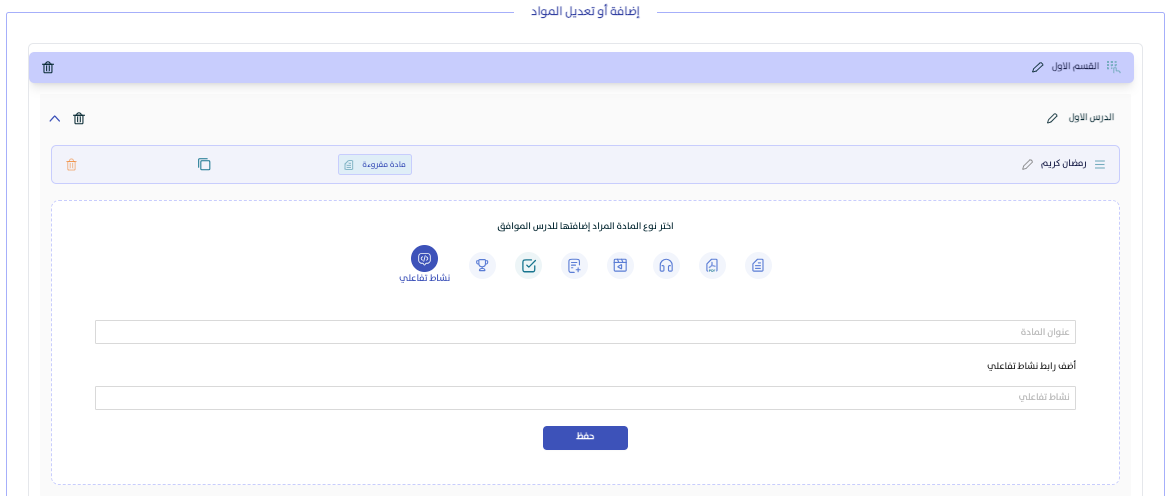This screenshot has width=1172, height=496.
Task: Choose the trophy material type icon
Action: pos(482,265)
